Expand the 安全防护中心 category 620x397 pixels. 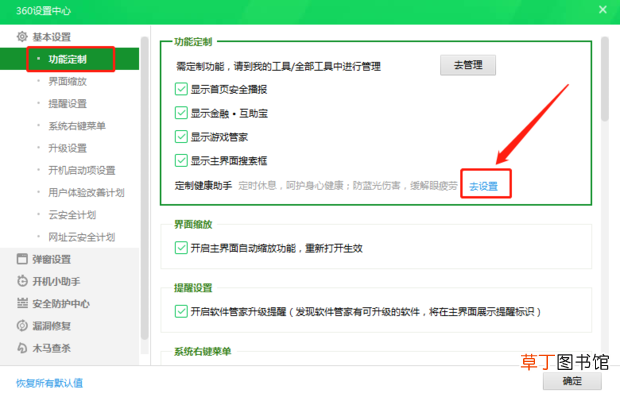(61, 304)
